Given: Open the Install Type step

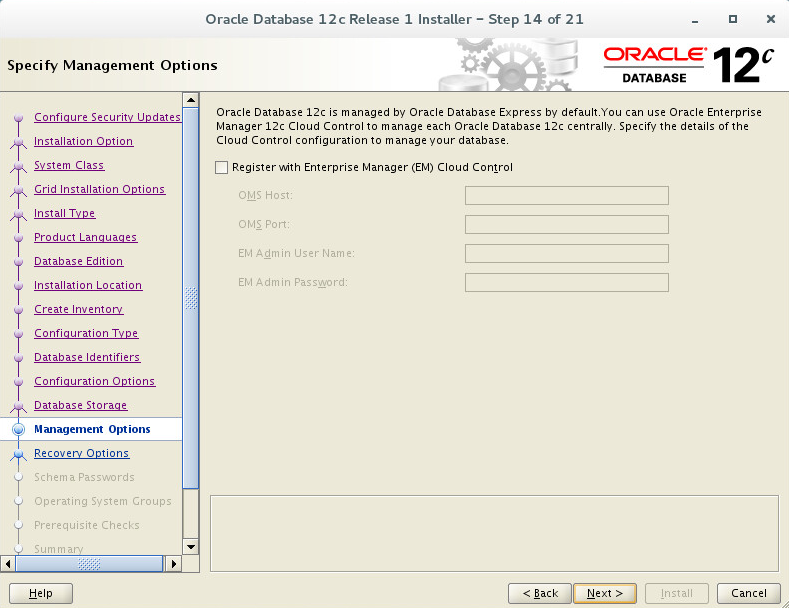Looking at the screenshot, I should click(64, 213).
